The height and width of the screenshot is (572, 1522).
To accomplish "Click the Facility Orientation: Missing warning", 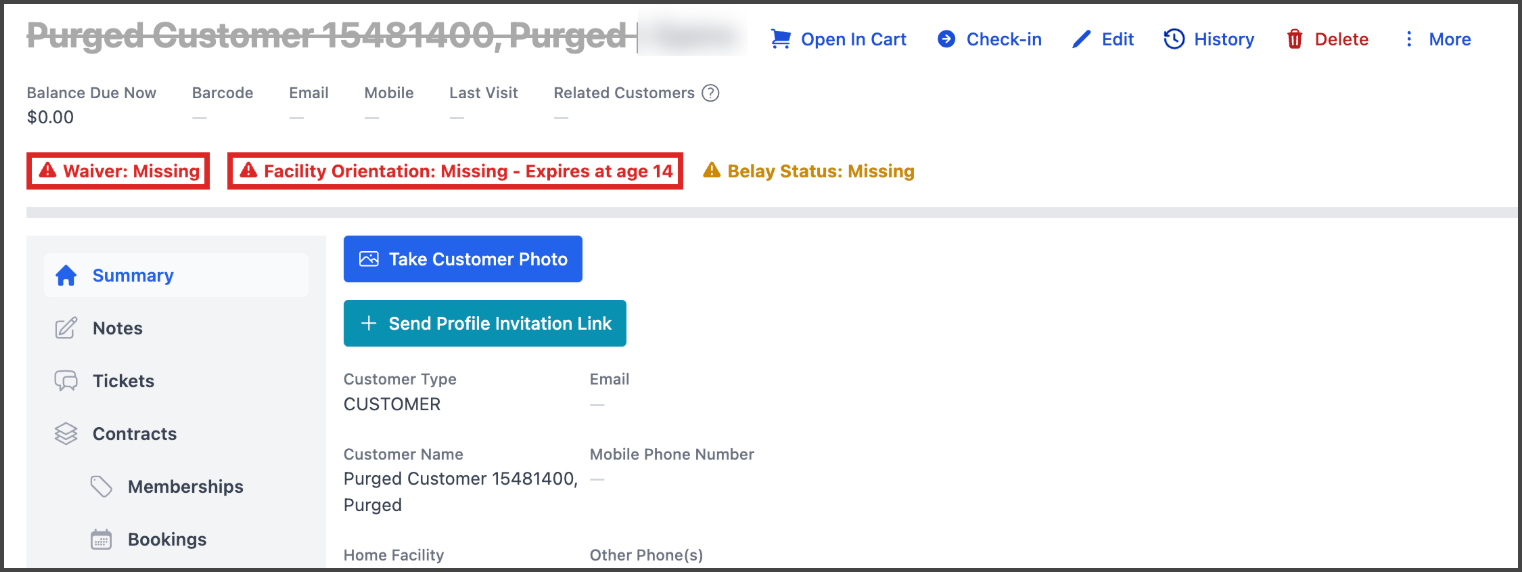I will tap(456, 171).
